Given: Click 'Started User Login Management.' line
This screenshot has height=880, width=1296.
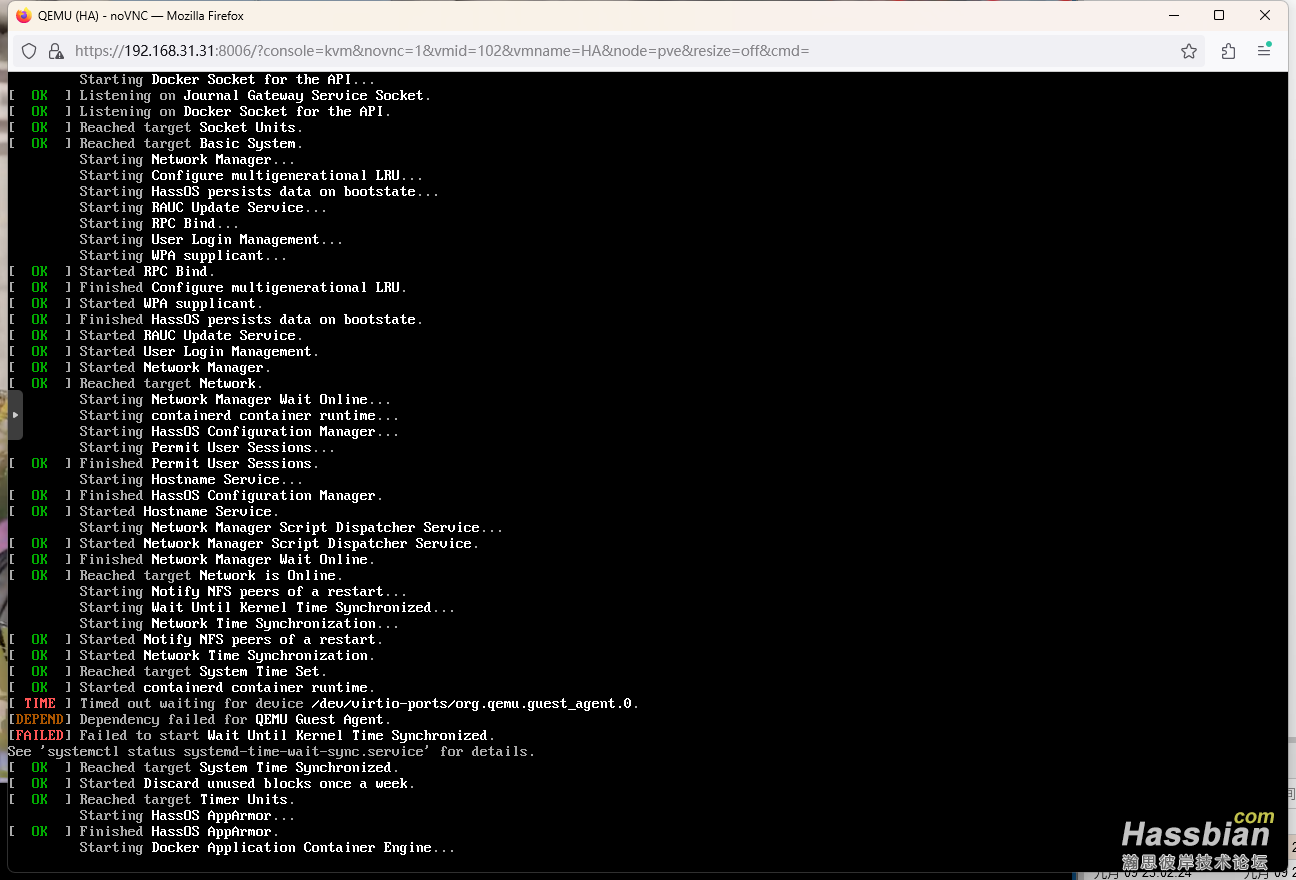Looking at the screenshot, I should click(x=199, y=351).
